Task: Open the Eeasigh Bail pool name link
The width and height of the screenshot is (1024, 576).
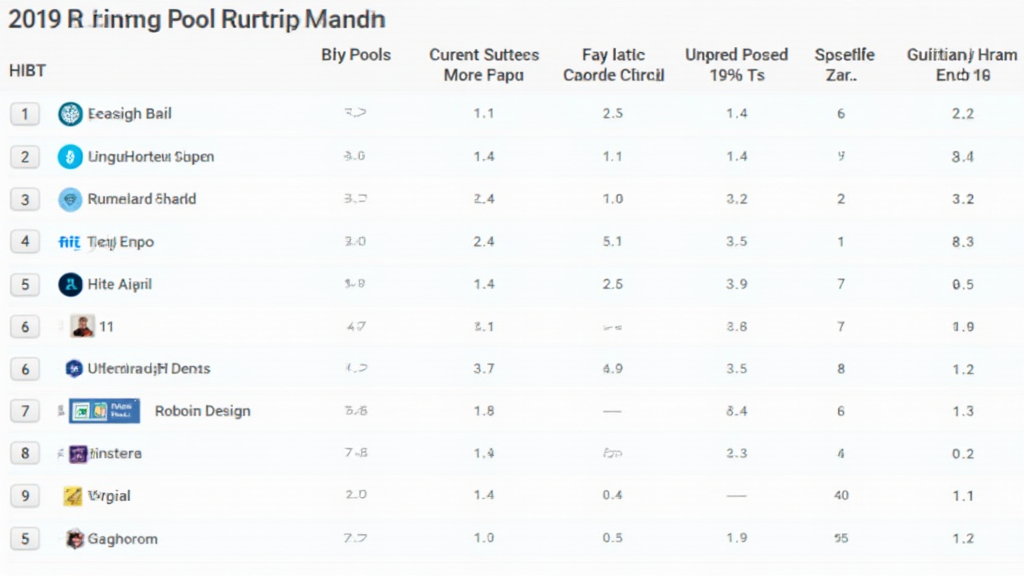Action: [130, 114]
